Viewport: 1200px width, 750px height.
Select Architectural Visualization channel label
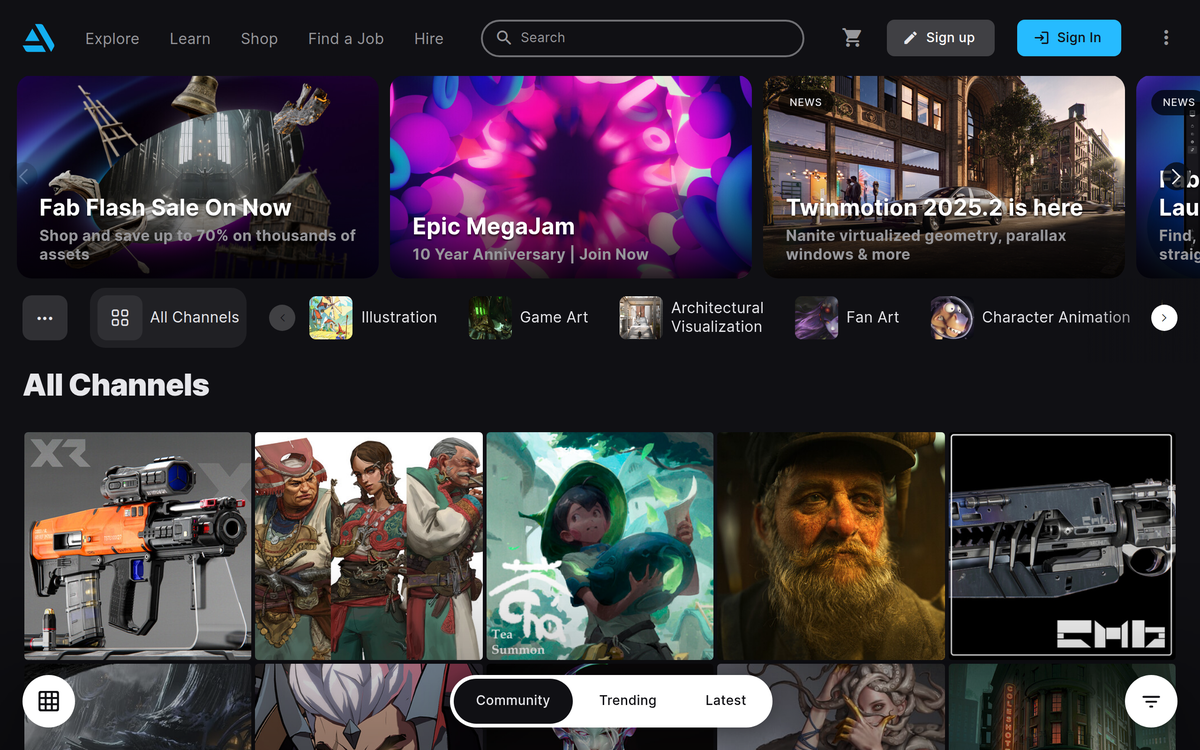[x=717, y=318]
